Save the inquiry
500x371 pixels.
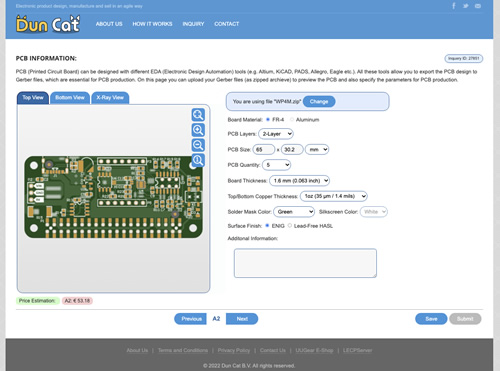pos(431,319)
